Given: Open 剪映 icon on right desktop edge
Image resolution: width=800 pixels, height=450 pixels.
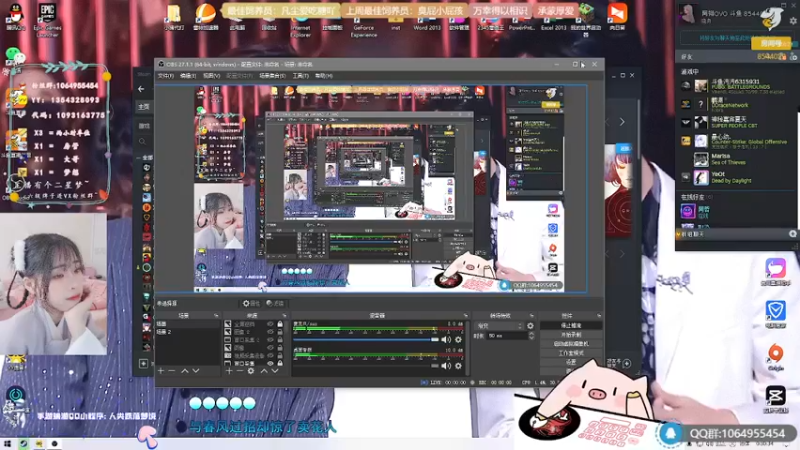Looking at the screenshot, I should [x=775, y=398].
